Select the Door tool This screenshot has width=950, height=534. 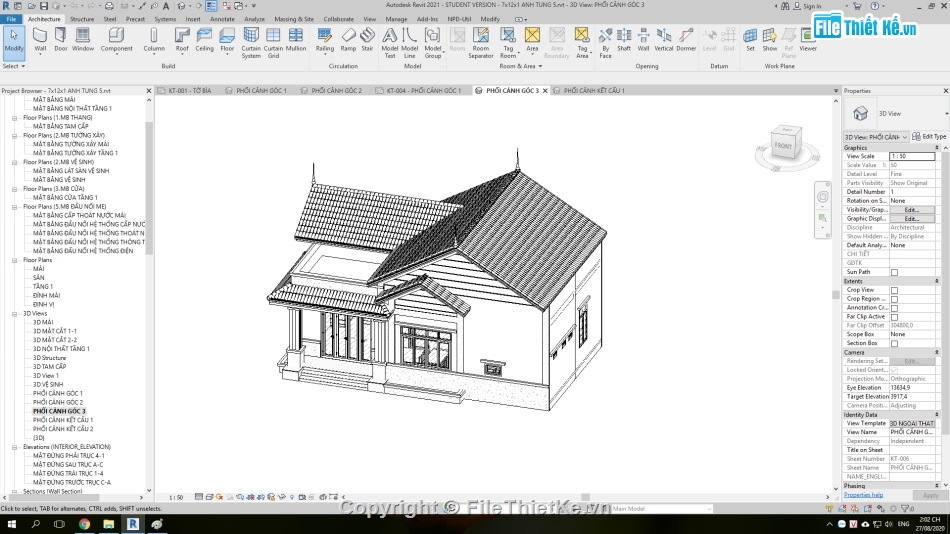tap(61, 40)
